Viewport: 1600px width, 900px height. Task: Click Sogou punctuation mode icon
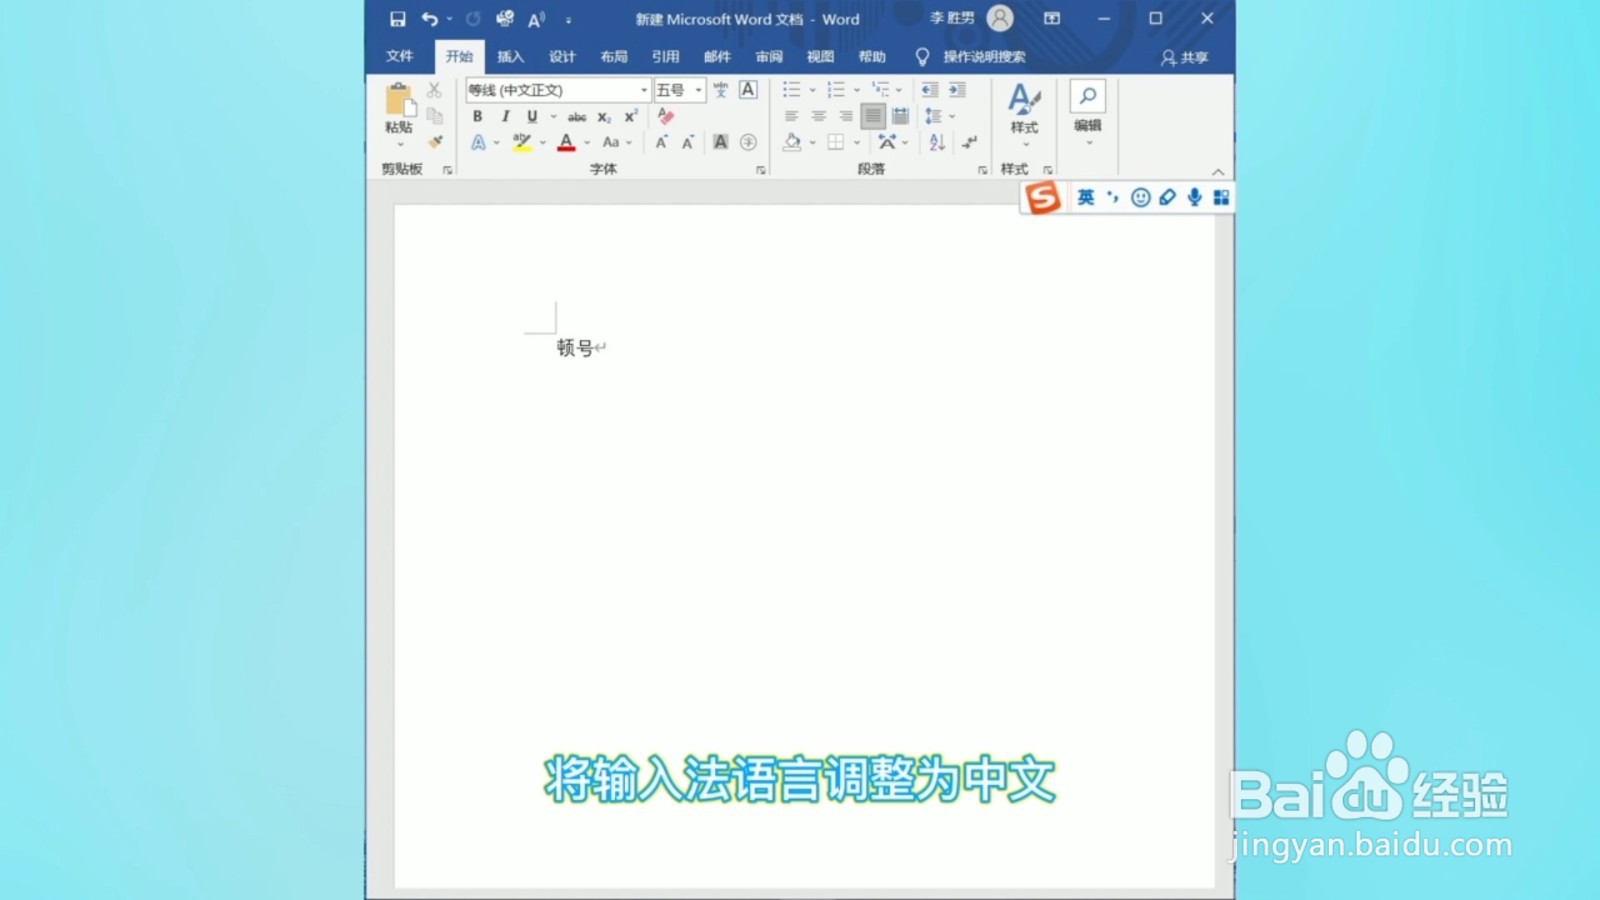1113,197
